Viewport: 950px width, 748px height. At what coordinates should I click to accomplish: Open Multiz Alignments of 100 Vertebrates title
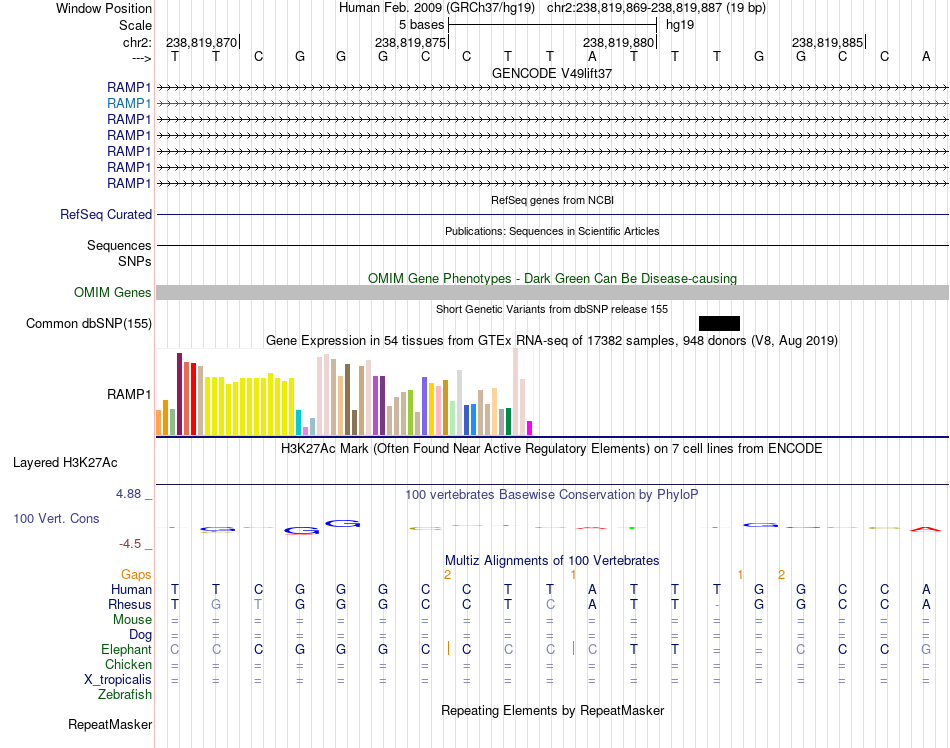552,561
